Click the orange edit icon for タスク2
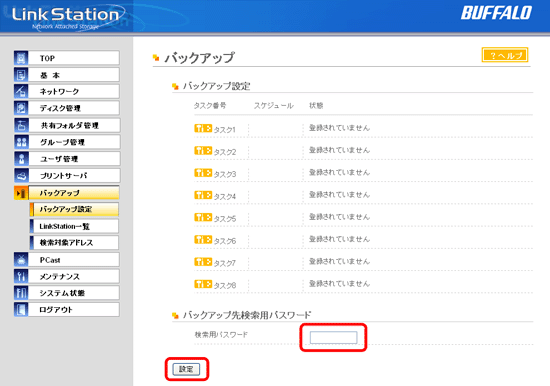The image size is (550, 386). point(203,151)
